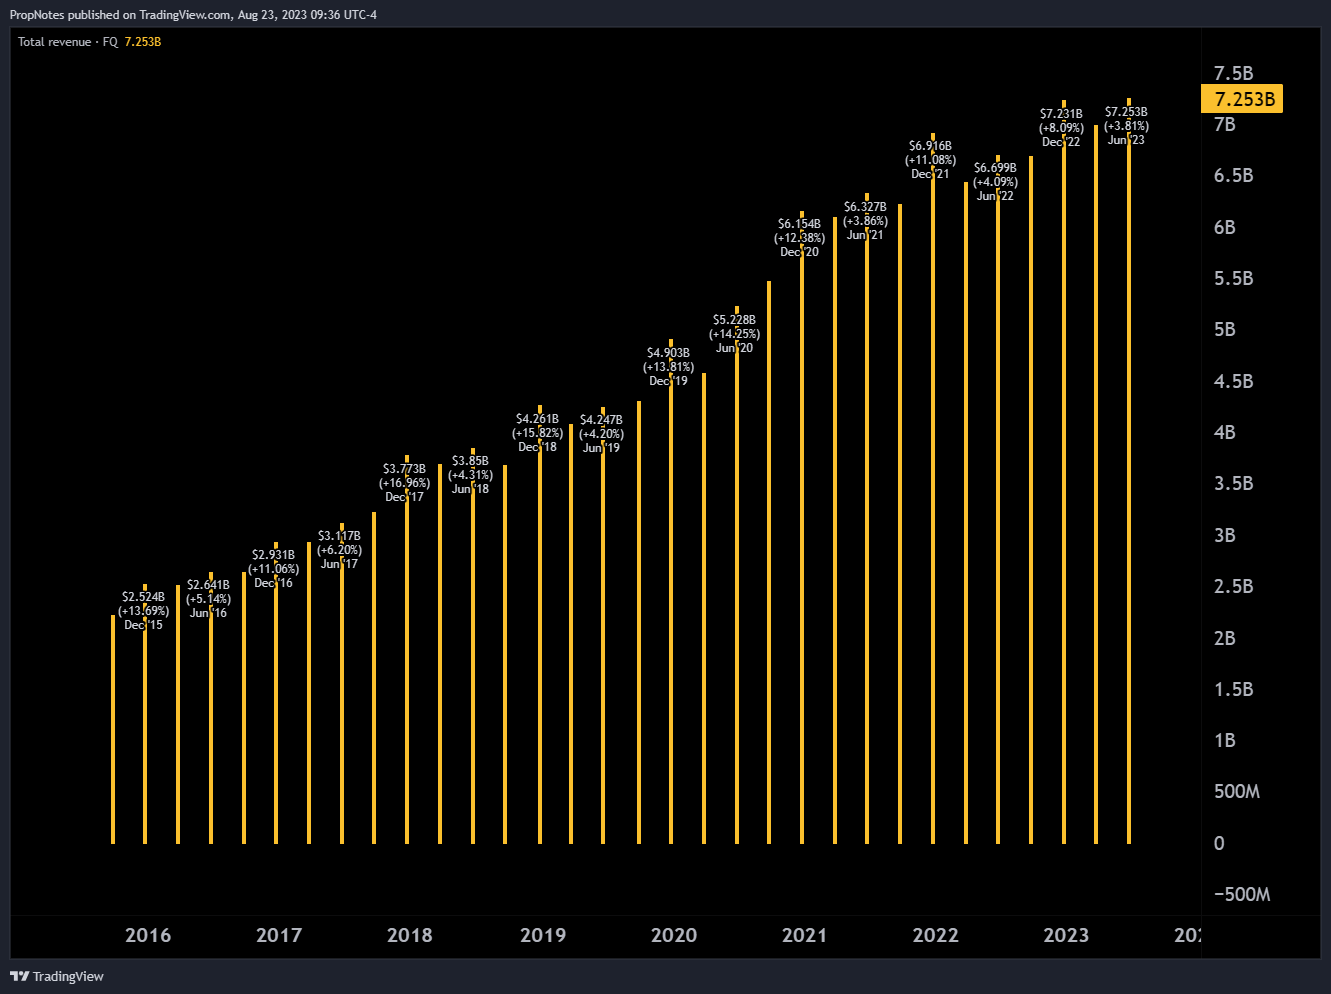
Task: Click the TradingView logo in the footer
Action: [x=57, y=976]
